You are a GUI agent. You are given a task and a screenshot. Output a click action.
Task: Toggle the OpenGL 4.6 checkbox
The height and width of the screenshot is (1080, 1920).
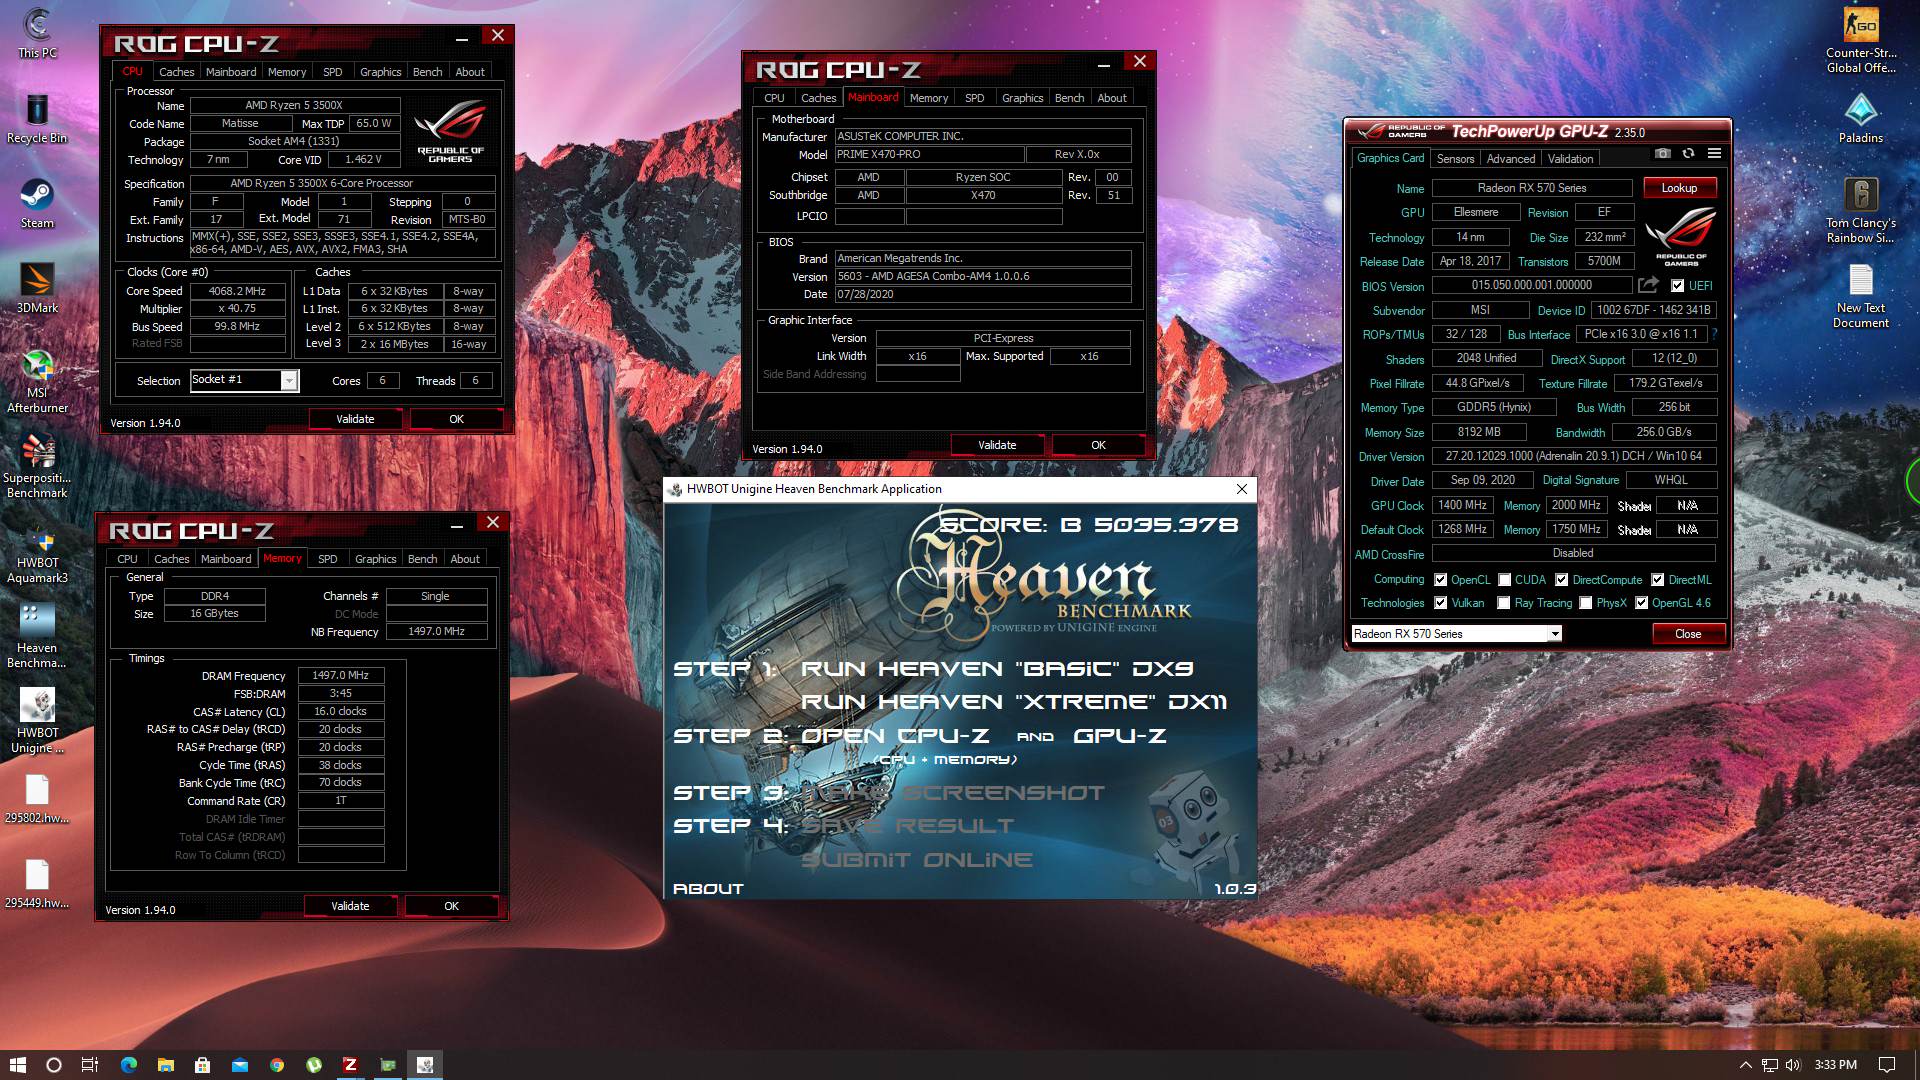coord(1641,603)
